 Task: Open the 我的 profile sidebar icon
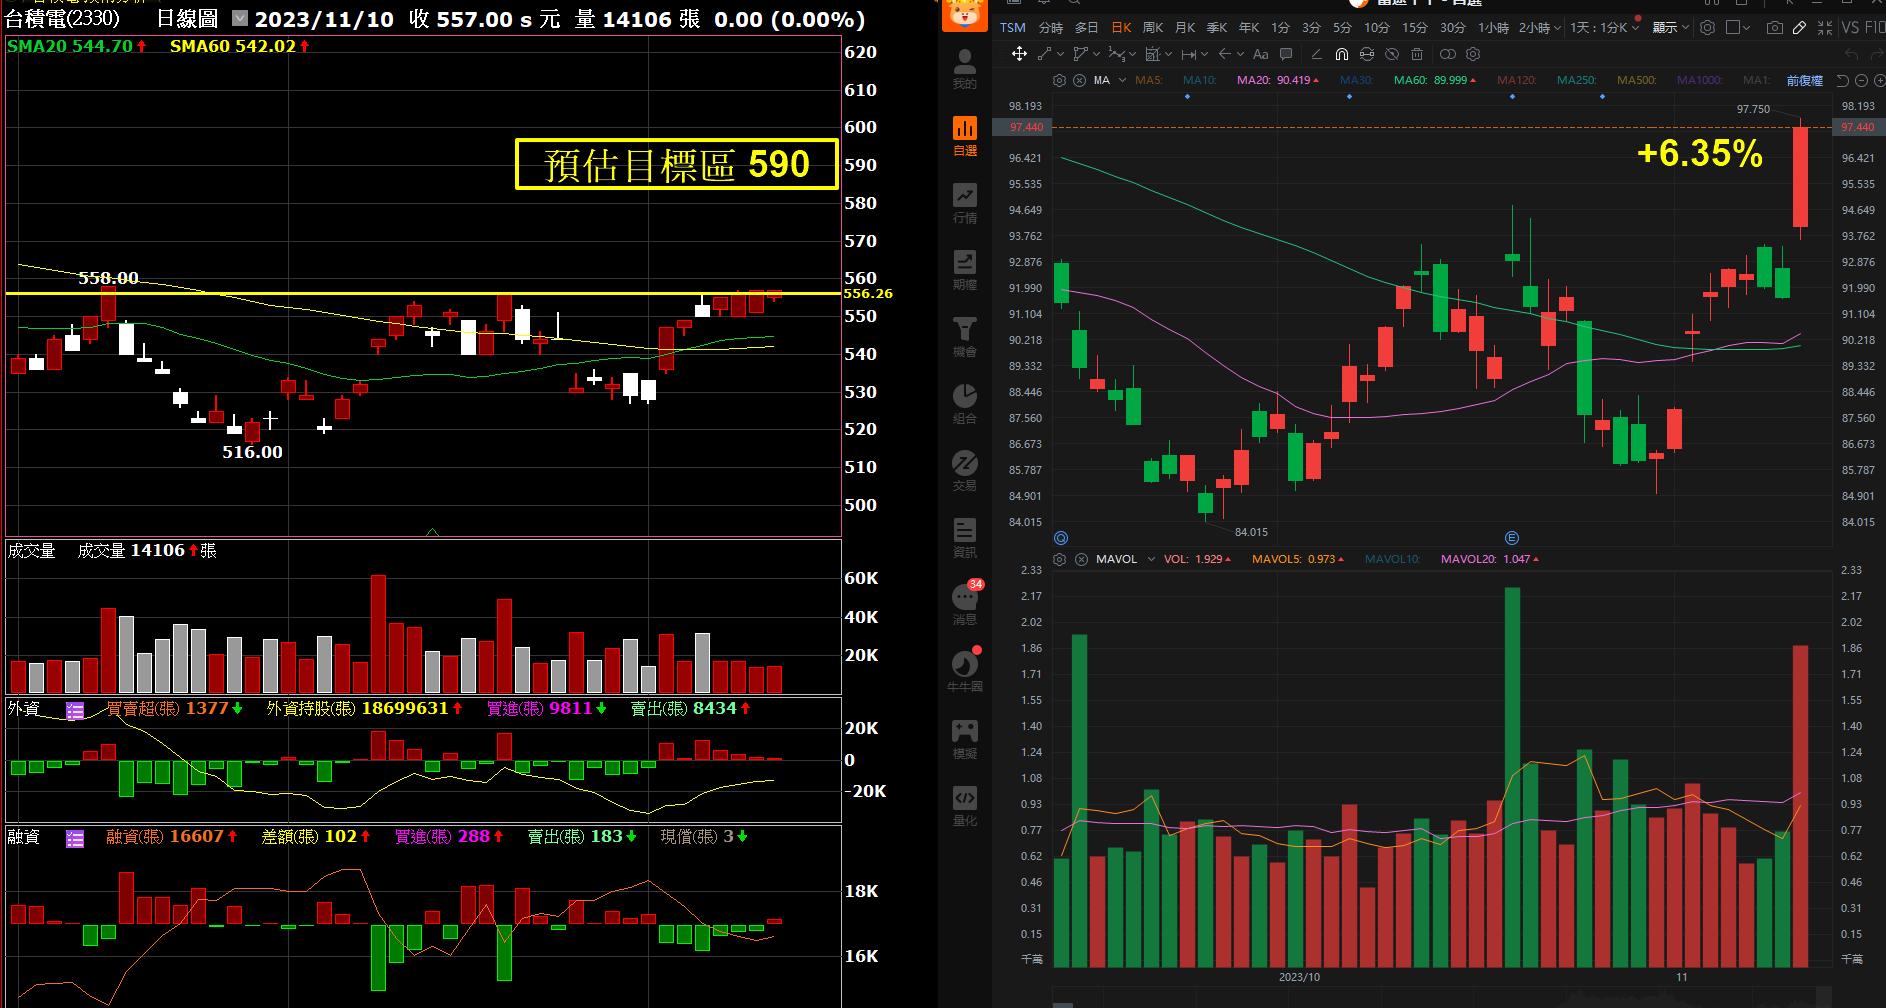[965, 69]
